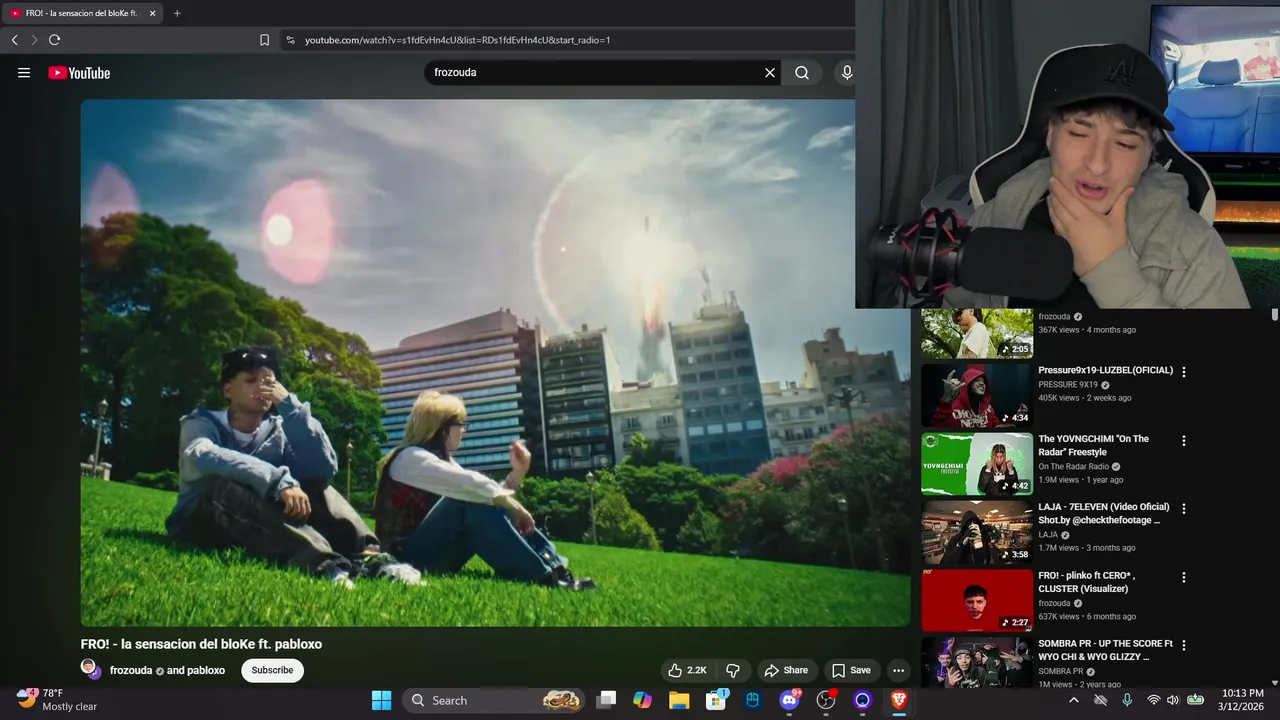
Task: Open the video title FRO! la sensacion
Action: pyautogui.click(x=201, y=644)
